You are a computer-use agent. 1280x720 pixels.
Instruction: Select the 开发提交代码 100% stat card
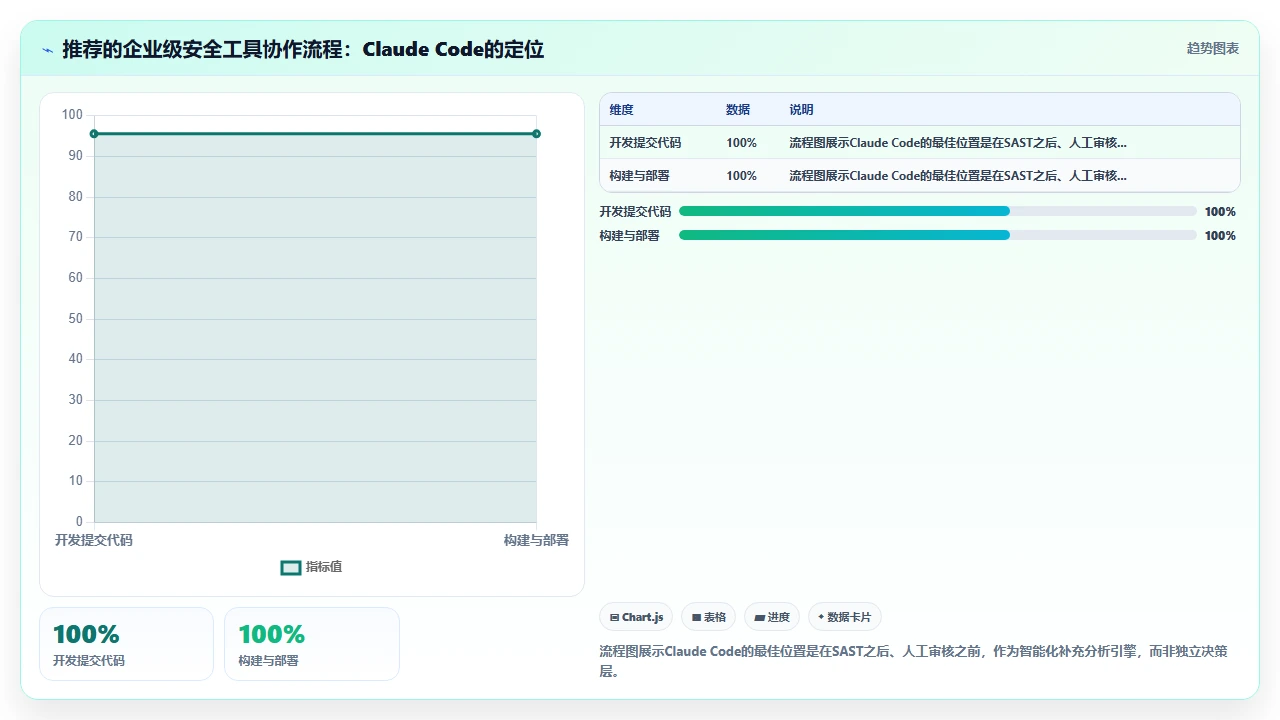click(126, 644)
